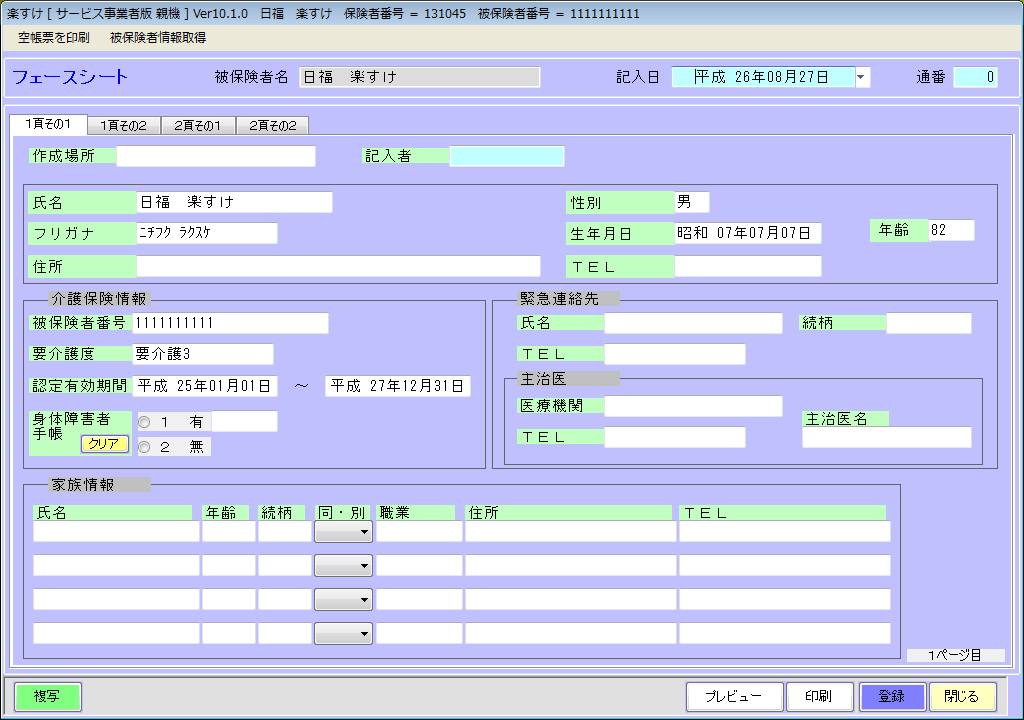This screenshot has width=1024, height=720.
Task: Click the 性別 field showing 男
Action: [x=692, y=203]
